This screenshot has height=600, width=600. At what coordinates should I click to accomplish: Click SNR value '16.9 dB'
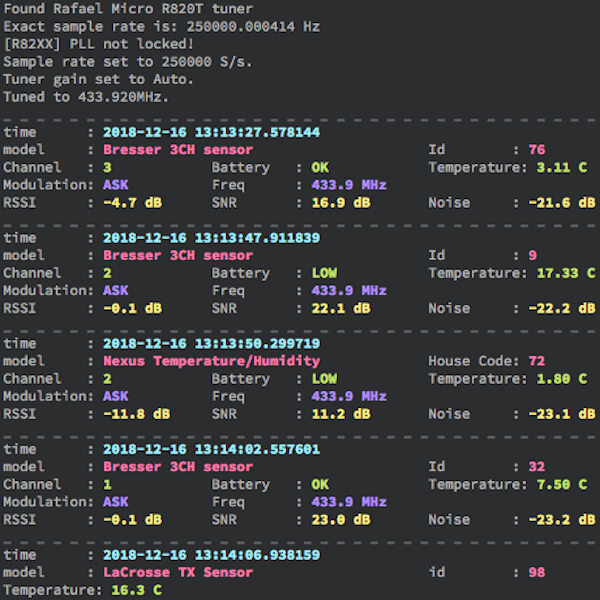[341, 203]
